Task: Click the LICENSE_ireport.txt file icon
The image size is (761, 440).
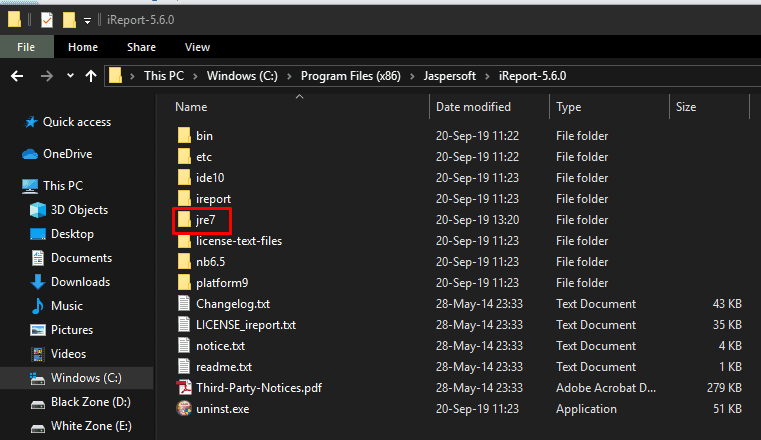Action: [x=184, y=325]
